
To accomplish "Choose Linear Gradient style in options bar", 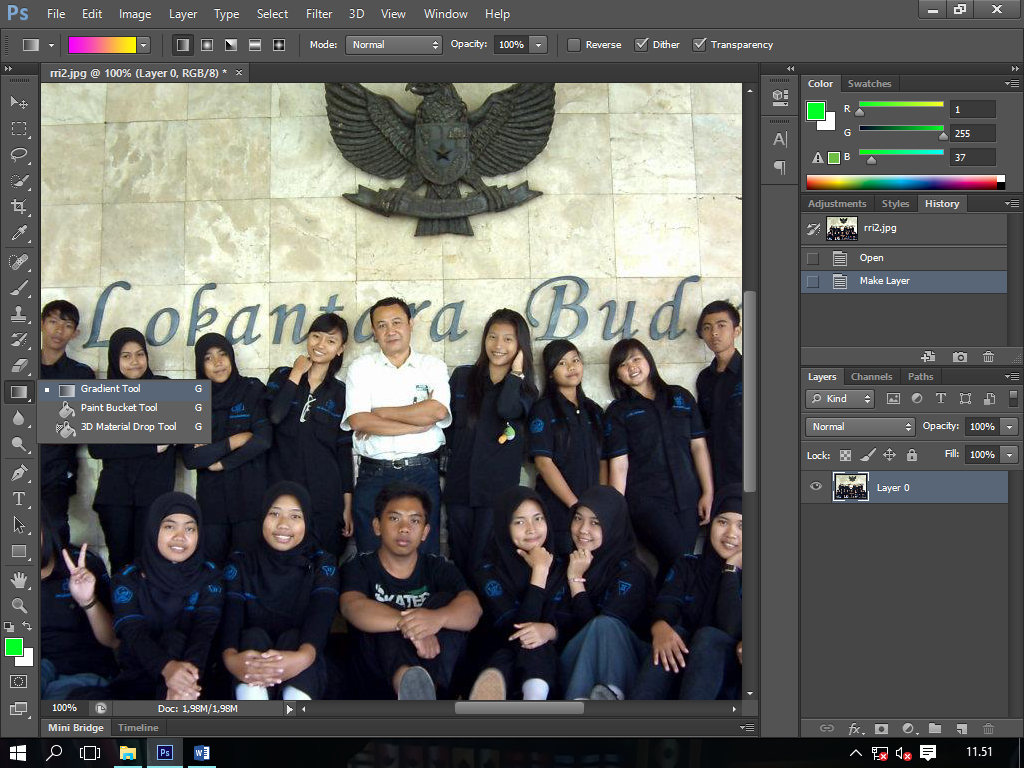I will click(183, 44).
